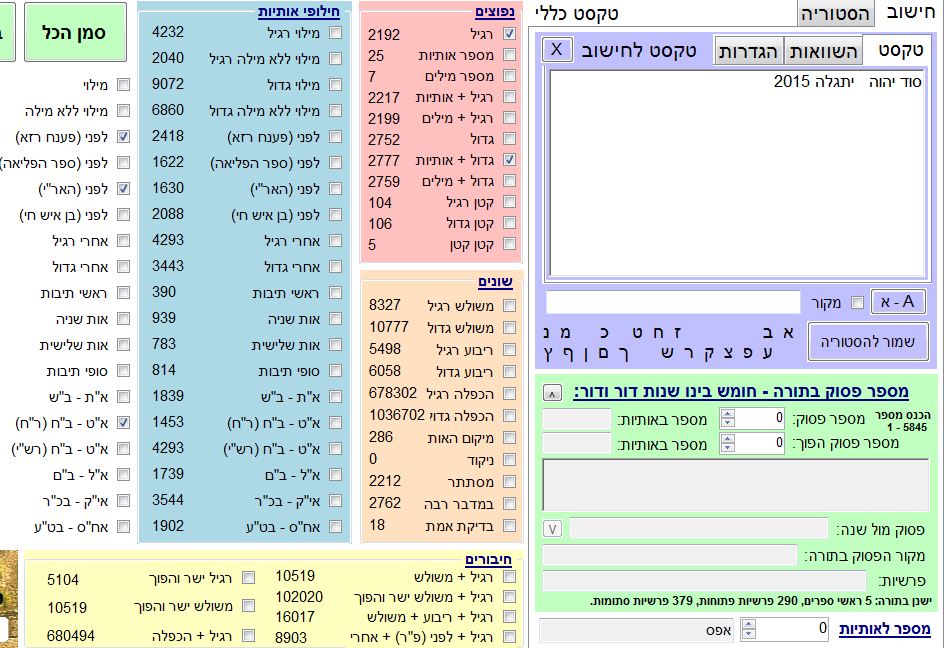The image size is (948, 648).
Task: Switch to the הסטוריה tab
Action: pyautogui.click(x=835, y=14)
